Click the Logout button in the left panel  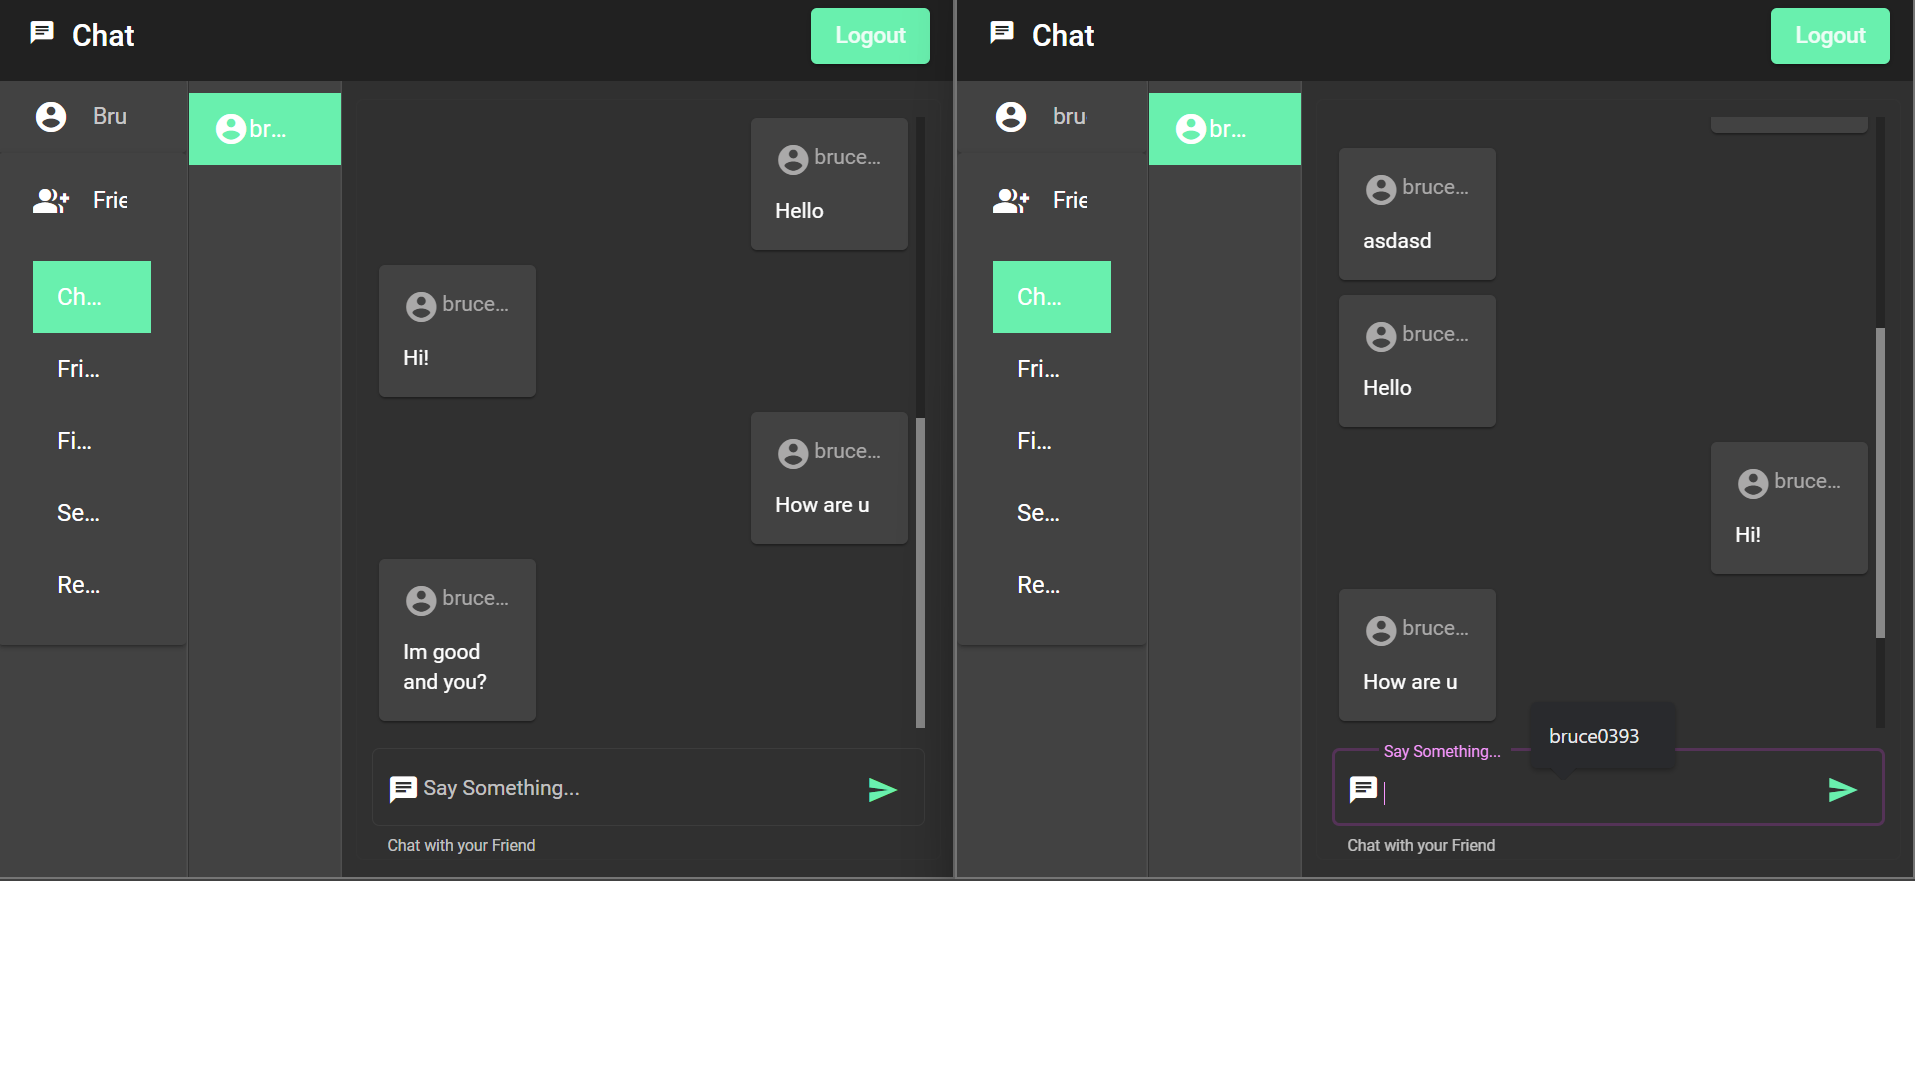click(x=869, y=35)
